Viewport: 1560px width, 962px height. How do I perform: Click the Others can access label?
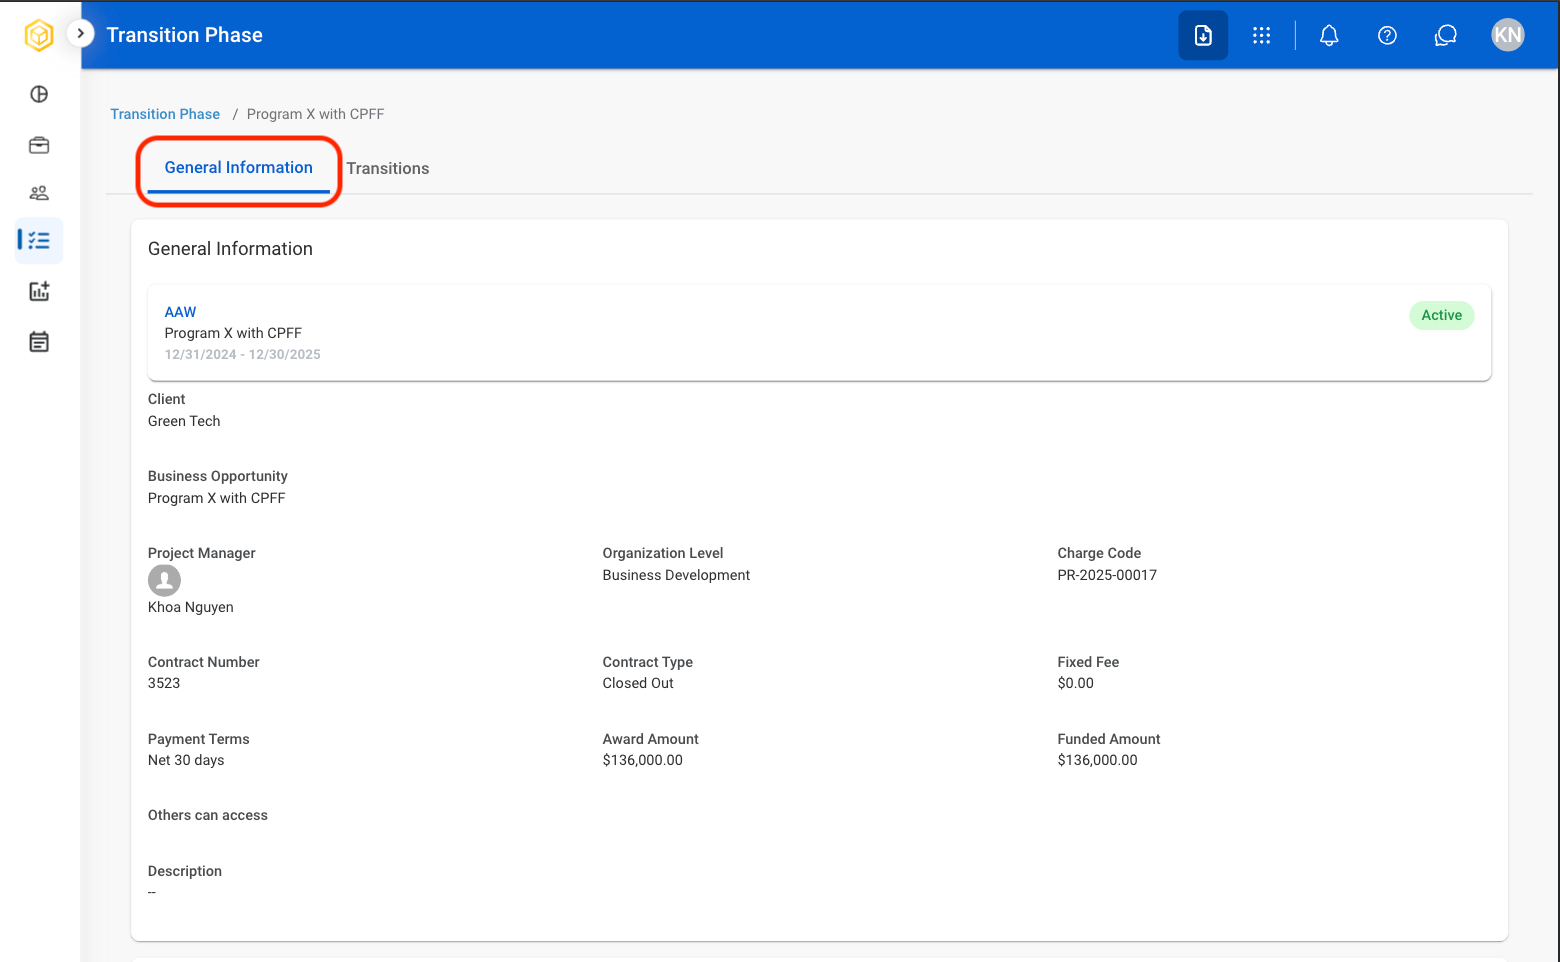point(208,815)
